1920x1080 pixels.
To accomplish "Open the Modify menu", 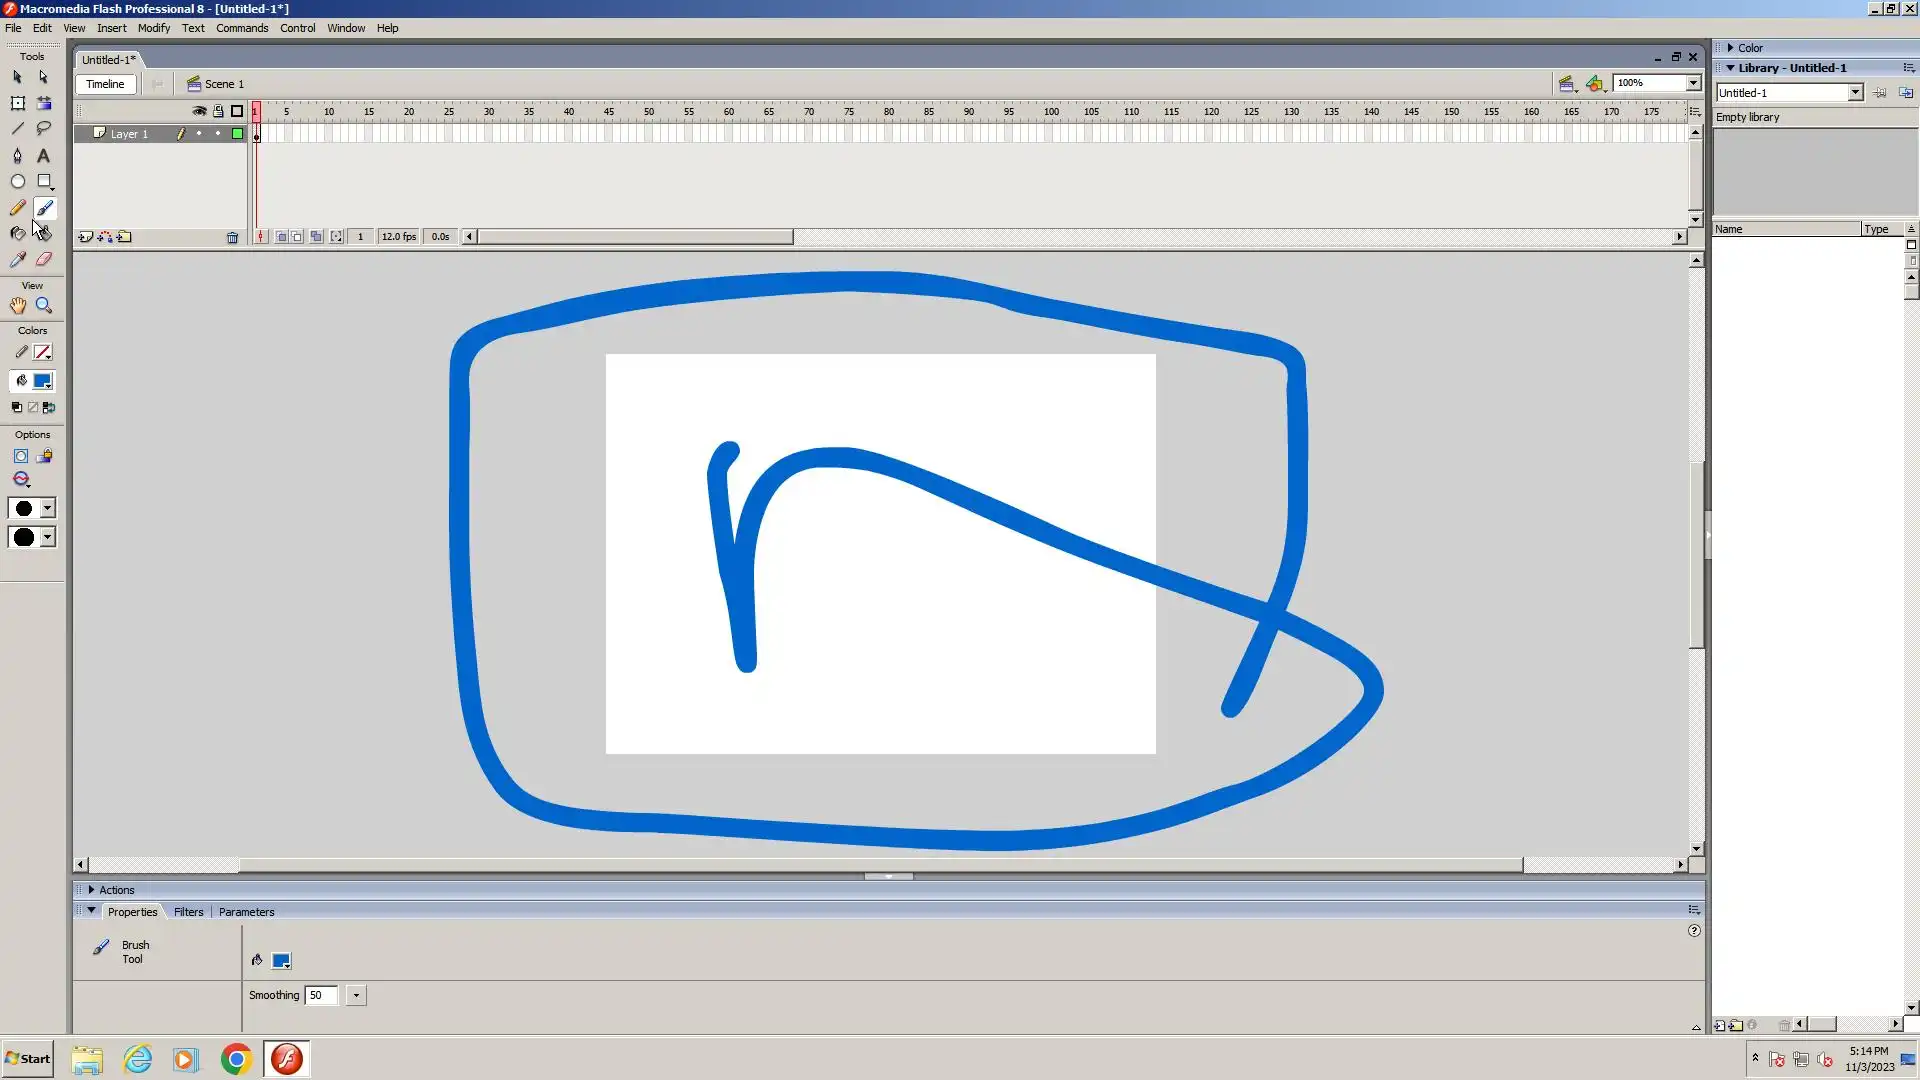I will pyautogui.click(x=153, y=28).
